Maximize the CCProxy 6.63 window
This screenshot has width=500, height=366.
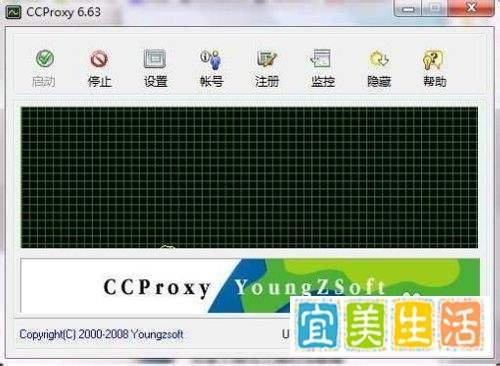coord(435,8)
